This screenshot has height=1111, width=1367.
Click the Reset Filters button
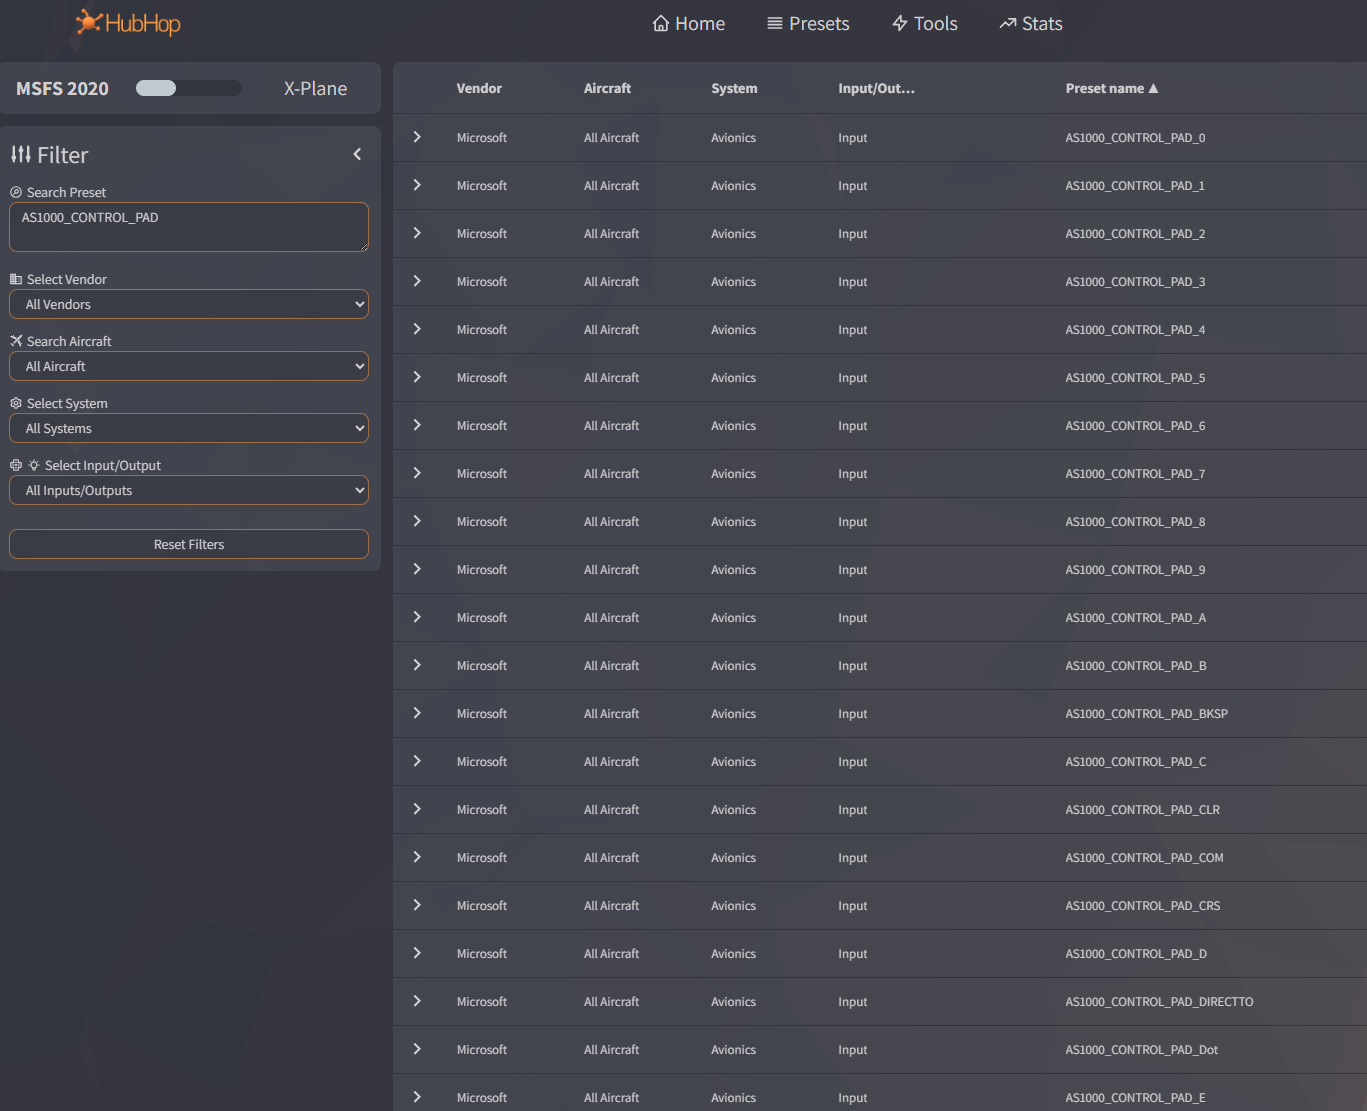coord(189,544)
